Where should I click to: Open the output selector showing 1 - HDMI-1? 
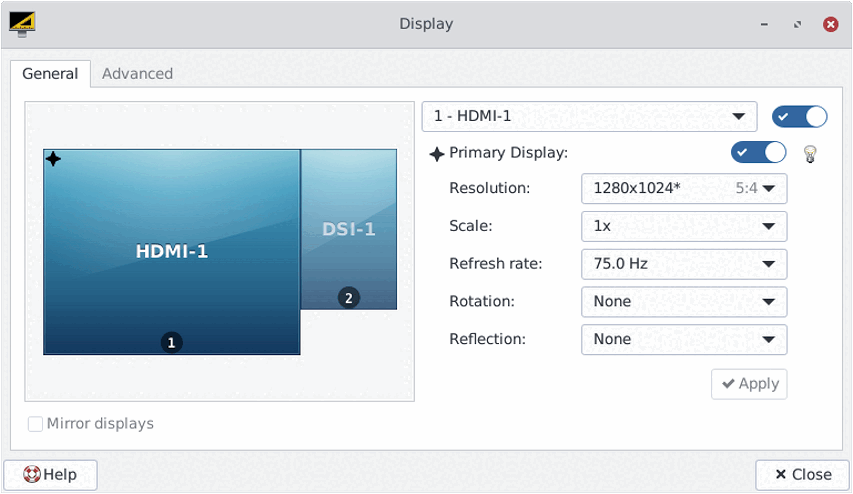pos(589,116)
